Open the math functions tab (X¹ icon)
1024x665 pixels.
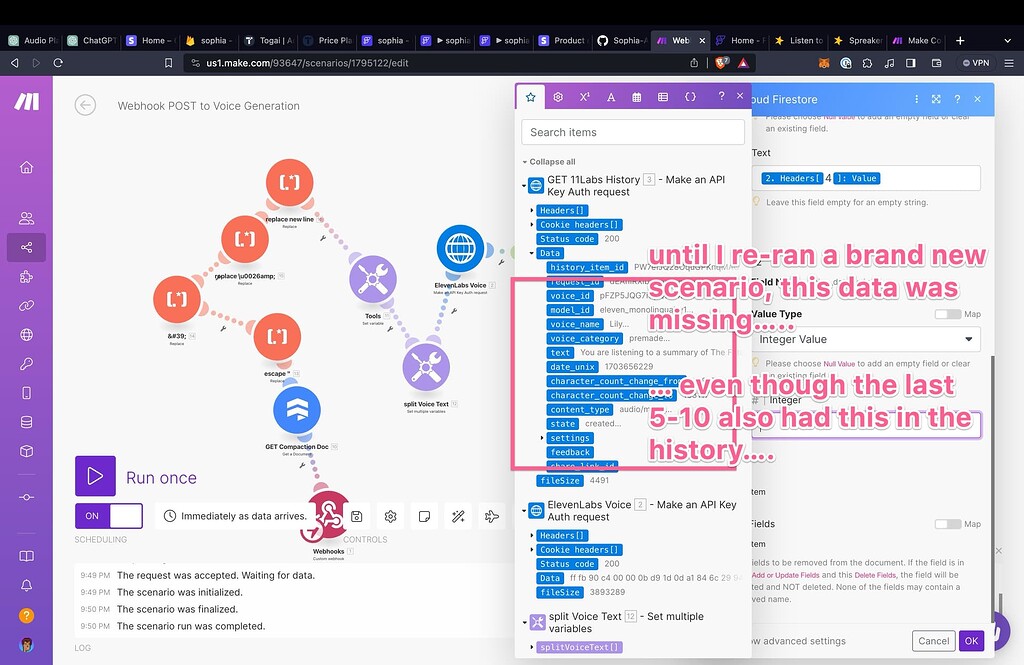point(584,97)
